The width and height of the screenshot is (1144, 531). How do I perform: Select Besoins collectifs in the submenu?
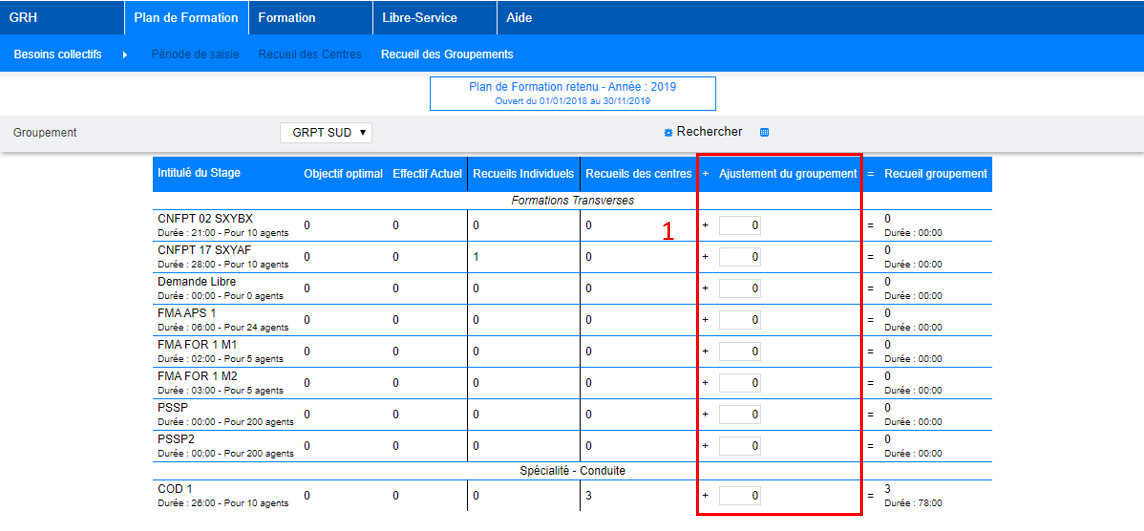[x=58, y=54]
